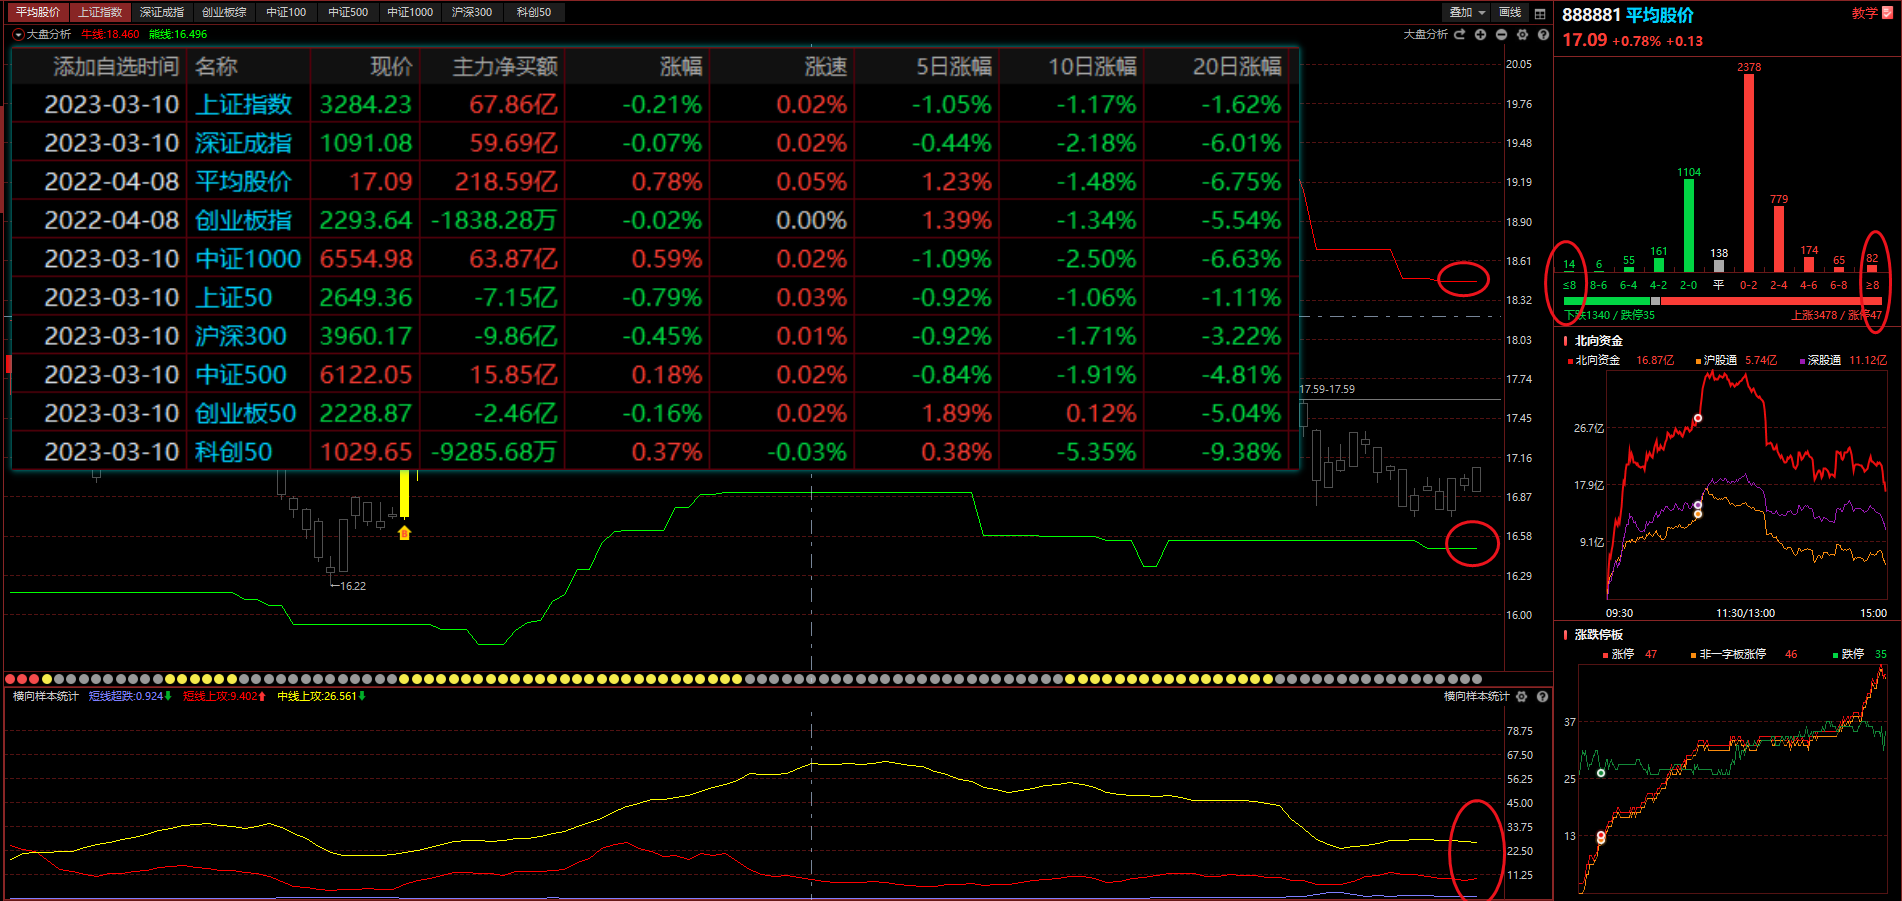Open the 创业板综 tab

tap(224, 12)
